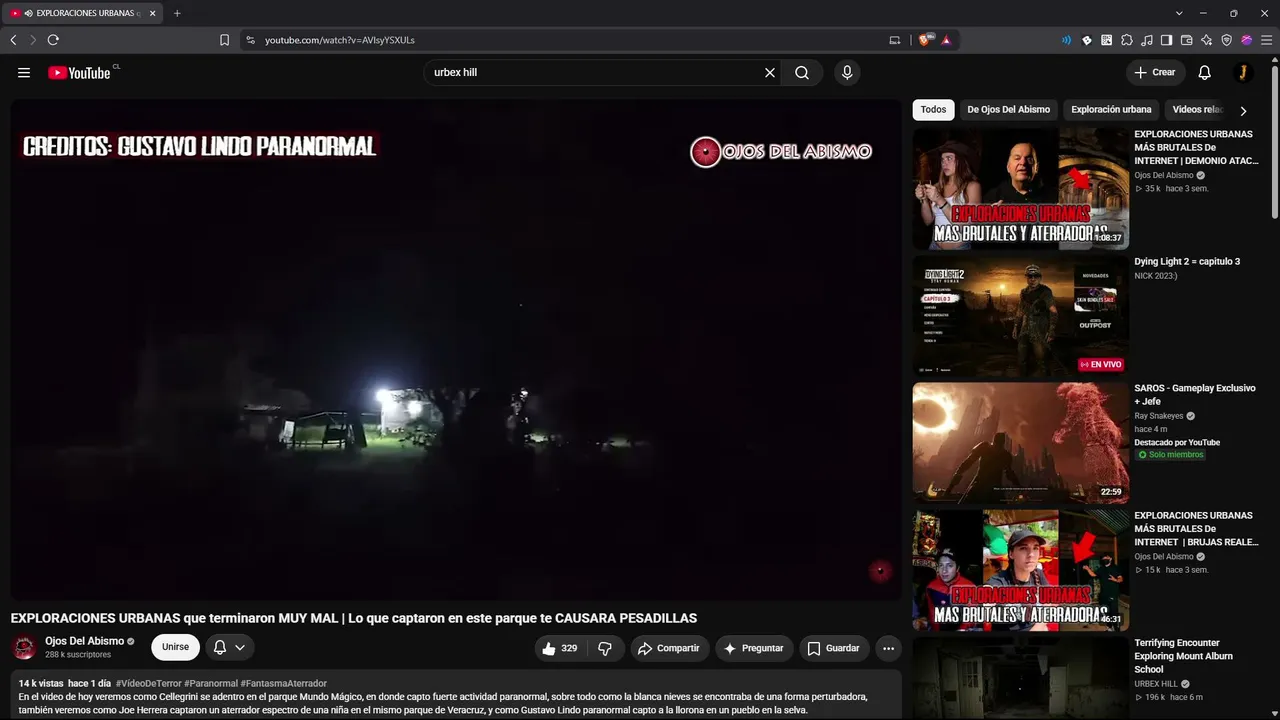Open a new browser tab
The width and height of the screenshot is (1280, 720).
pyautogui.click(x=177, y=14)
